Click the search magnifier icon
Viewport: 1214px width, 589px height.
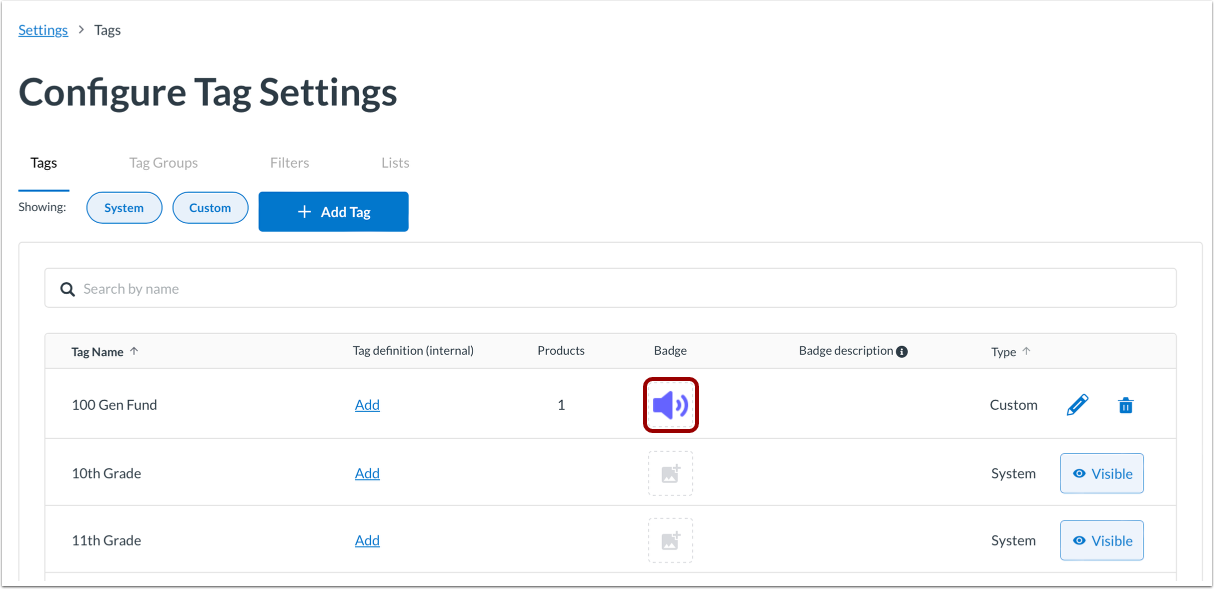(x=68, y=289)
